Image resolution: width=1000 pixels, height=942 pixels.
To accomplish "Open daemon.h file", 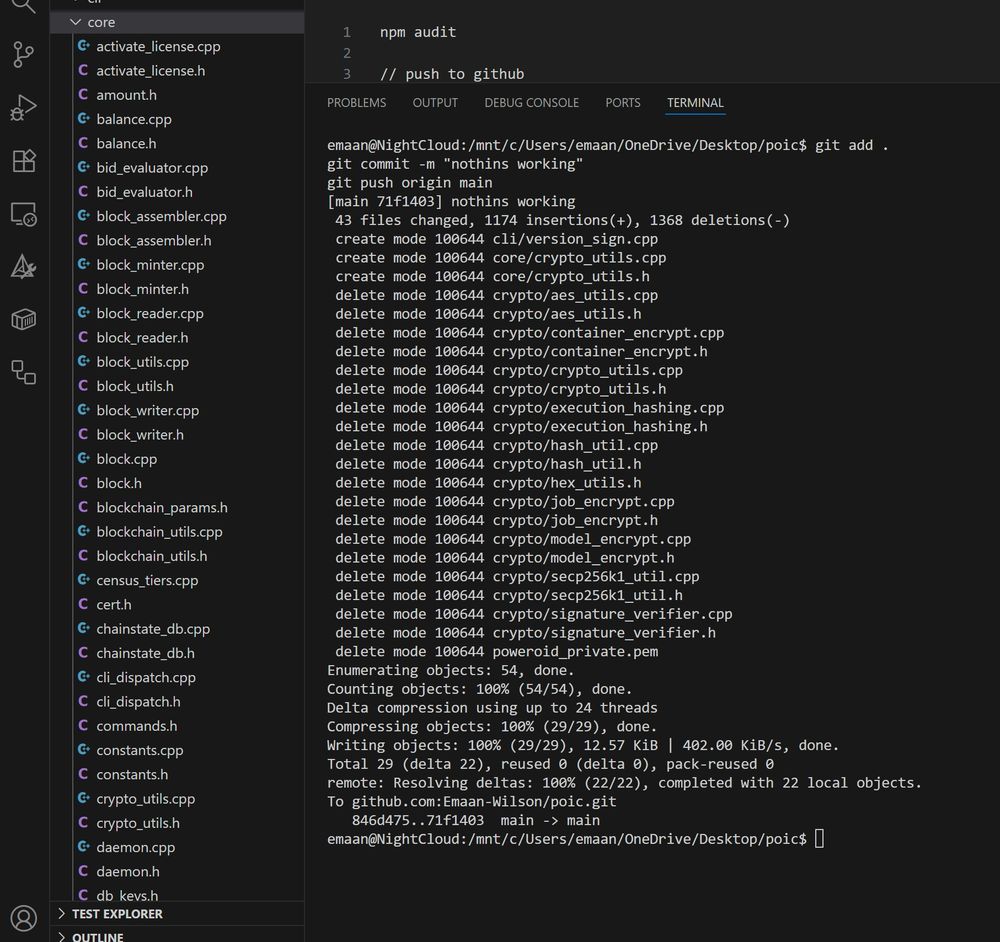I will [177, 871].
